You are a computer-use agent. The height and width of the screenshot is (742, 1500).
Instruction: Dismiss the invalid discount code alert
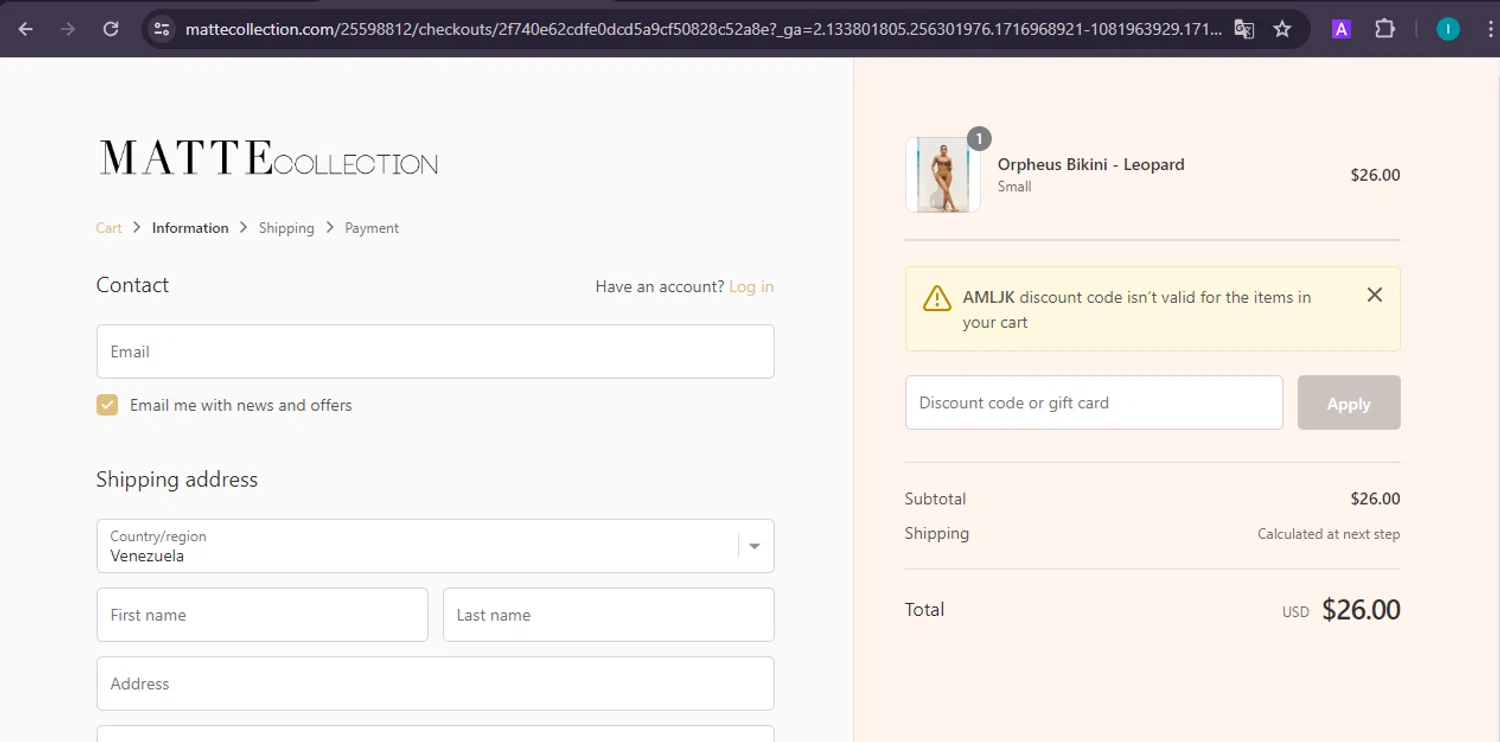(1374, 295)
